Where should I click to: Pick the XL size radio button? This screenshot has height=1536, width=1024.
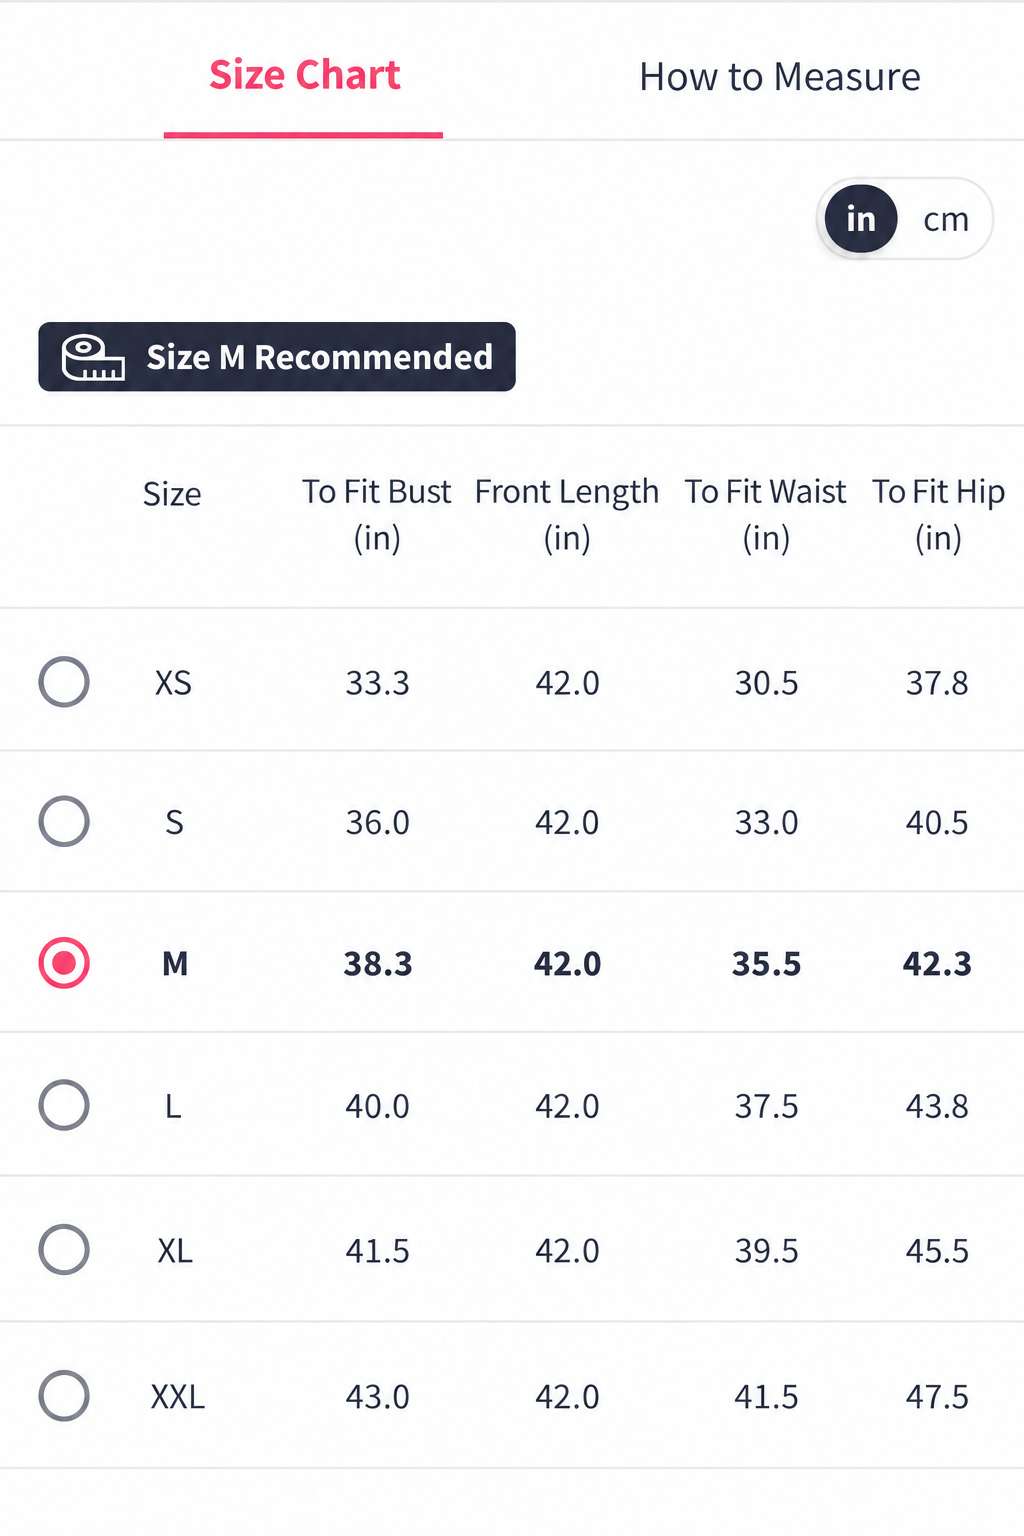pyautogui.click(x=64, y=1249)
